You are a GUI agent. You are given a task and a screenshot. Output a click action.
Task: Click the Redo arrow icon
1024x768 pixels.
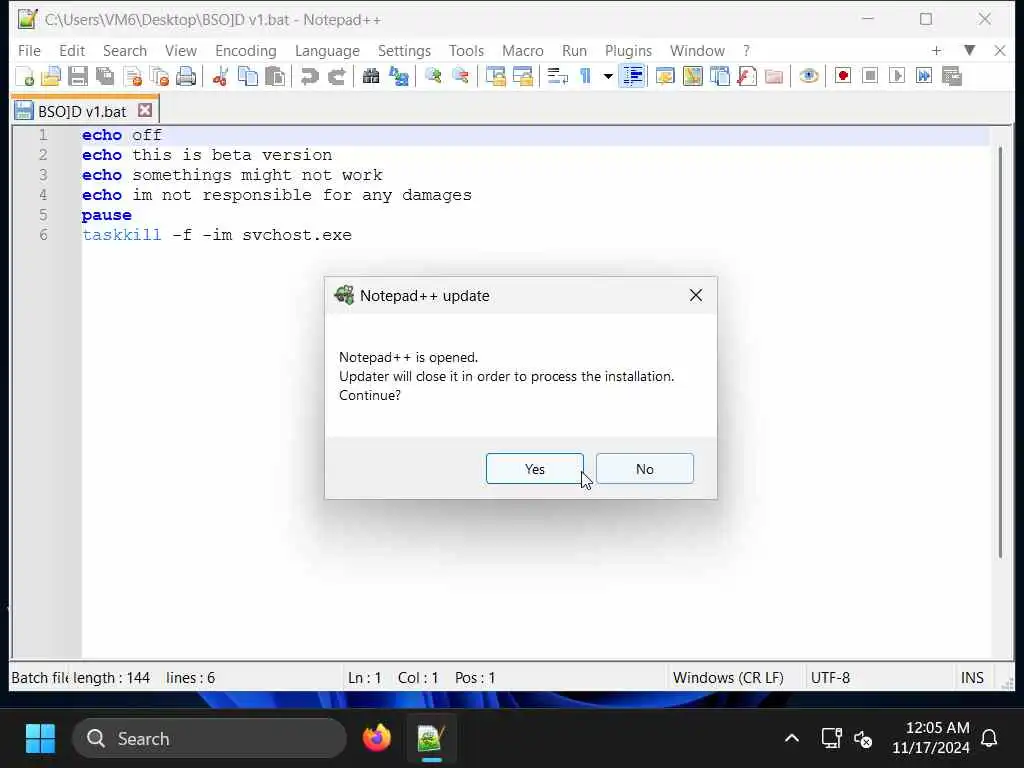pyautogui.click(x=336, y=76)
